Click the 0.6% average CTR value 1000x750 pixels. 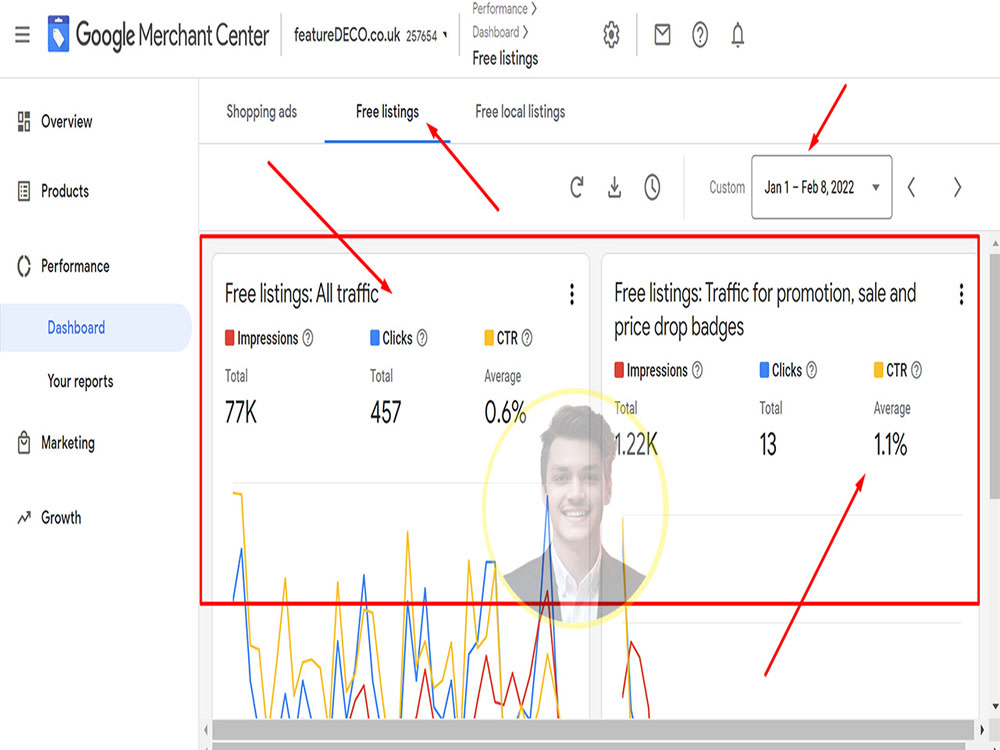505,412
